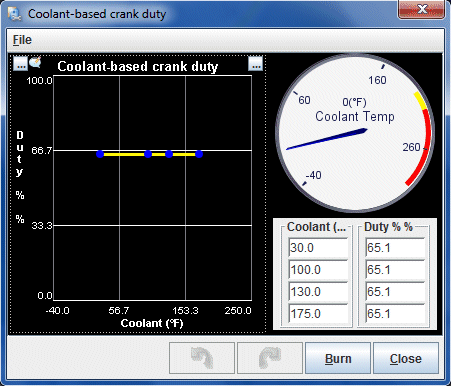Click the Duty field beside 175.0 coolant
The height and width of the screenshot is (386, 451).
click(395, 313)
